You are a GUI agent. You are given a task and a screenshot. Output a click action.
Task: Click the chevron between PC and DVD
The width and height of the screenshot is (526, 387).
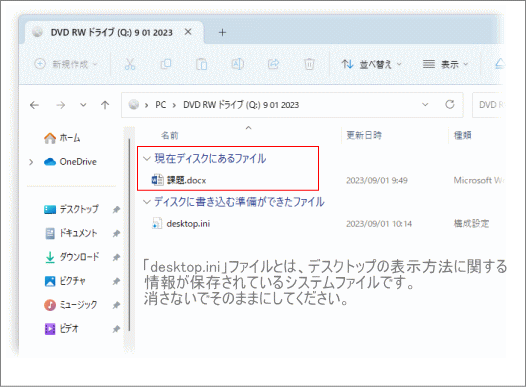pos(174,105)
